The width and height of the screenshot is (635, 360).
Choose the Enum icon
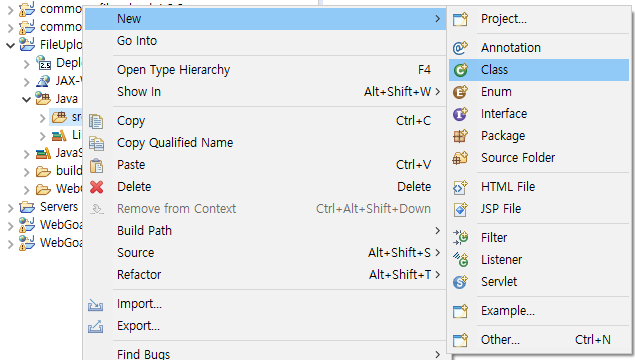460,92
